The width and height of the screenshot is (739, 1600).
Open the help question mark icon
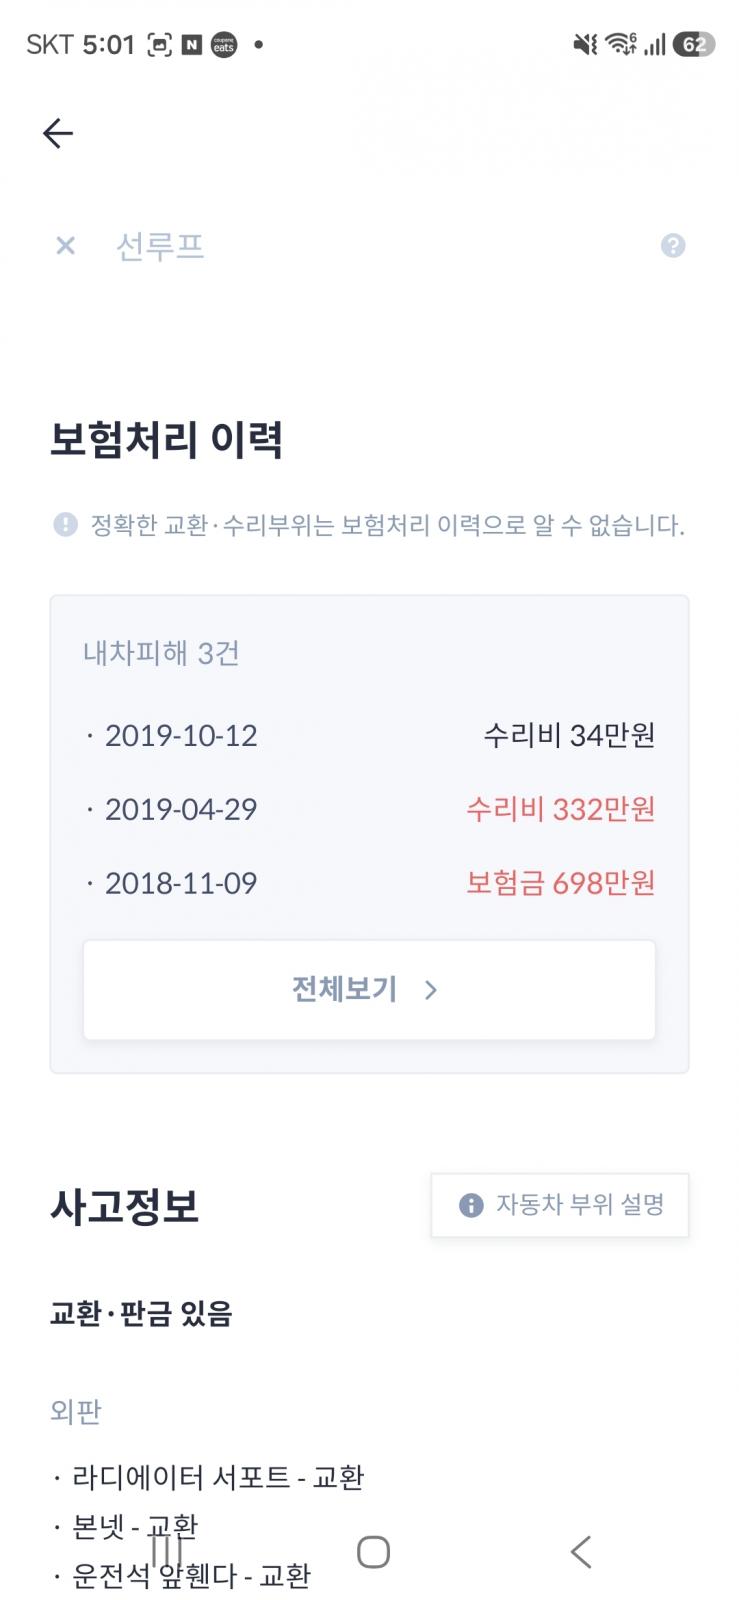(673, 245)
